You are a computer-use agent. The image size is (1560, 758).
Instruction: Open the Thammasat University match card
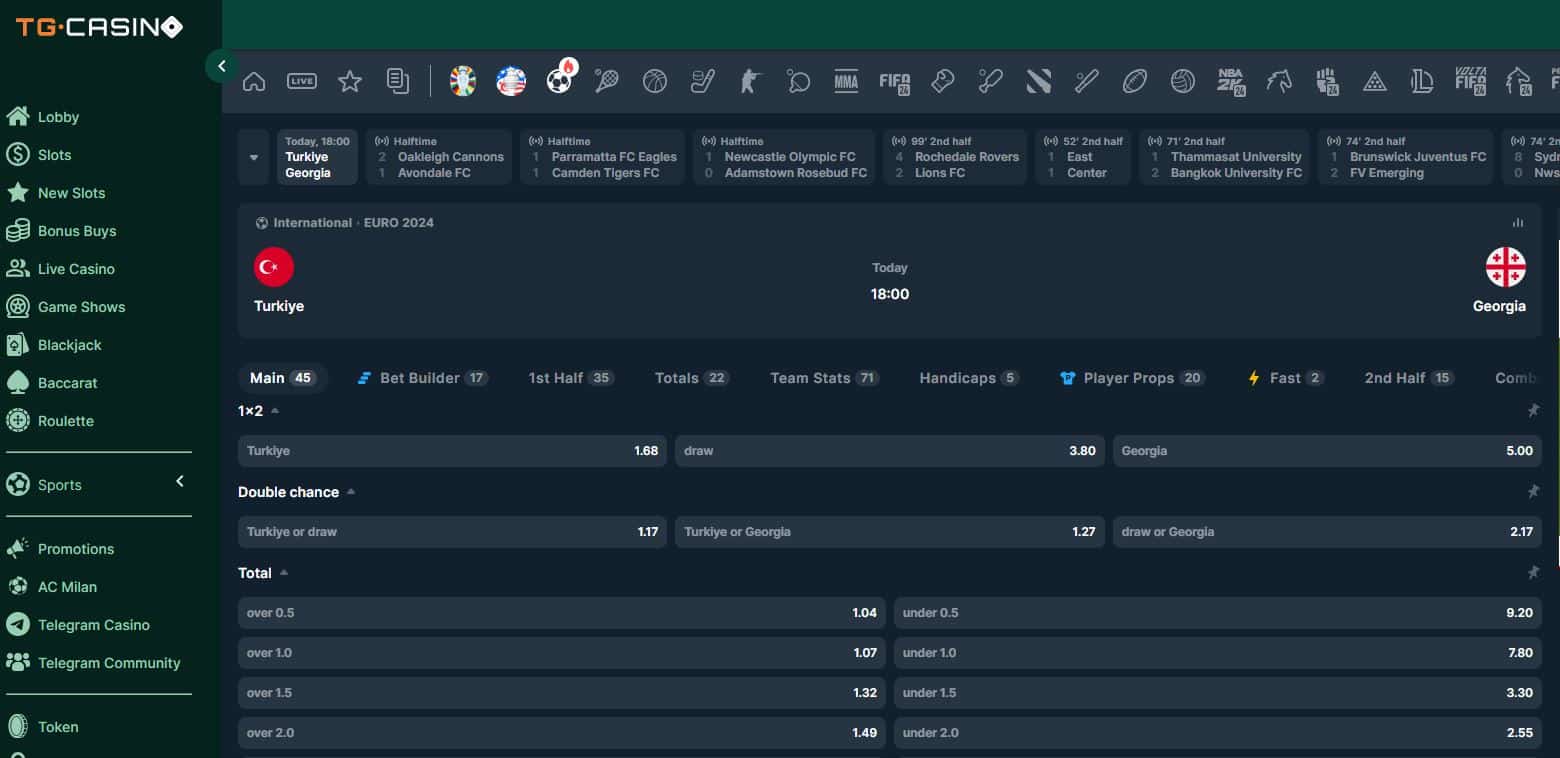tap(1224, 157)
